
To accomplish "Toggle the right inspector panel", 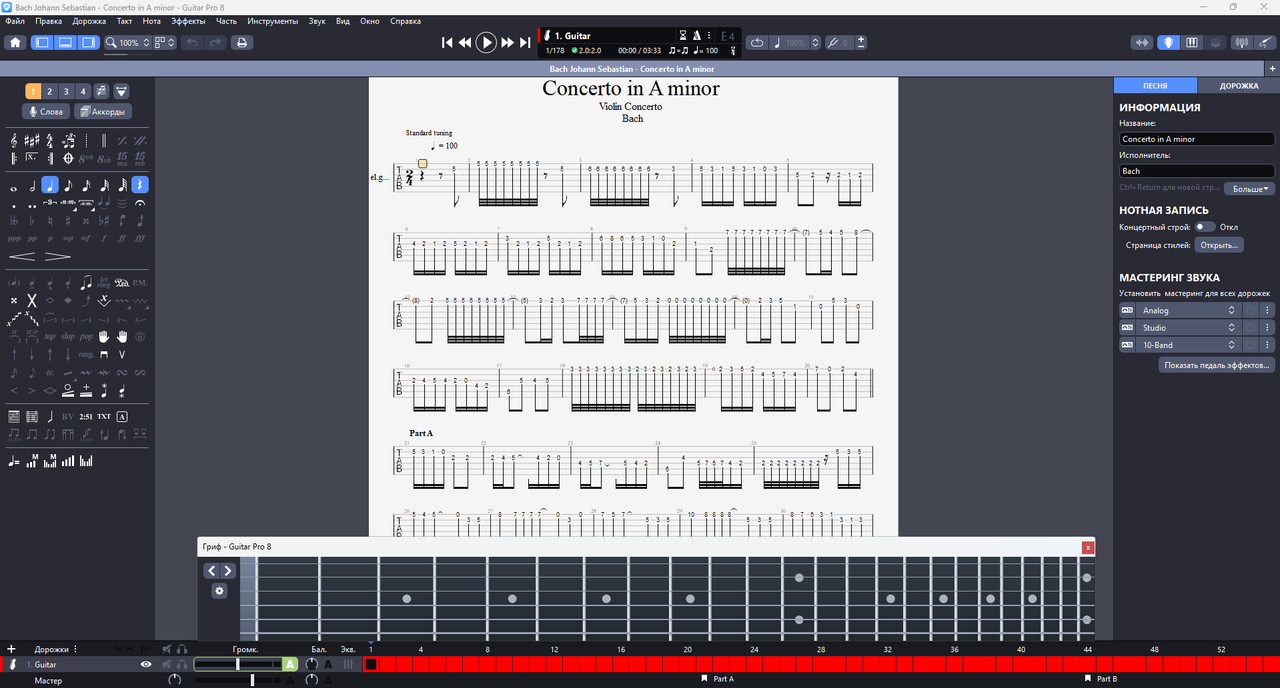I will pyautogui.click(x=88, y=43).
